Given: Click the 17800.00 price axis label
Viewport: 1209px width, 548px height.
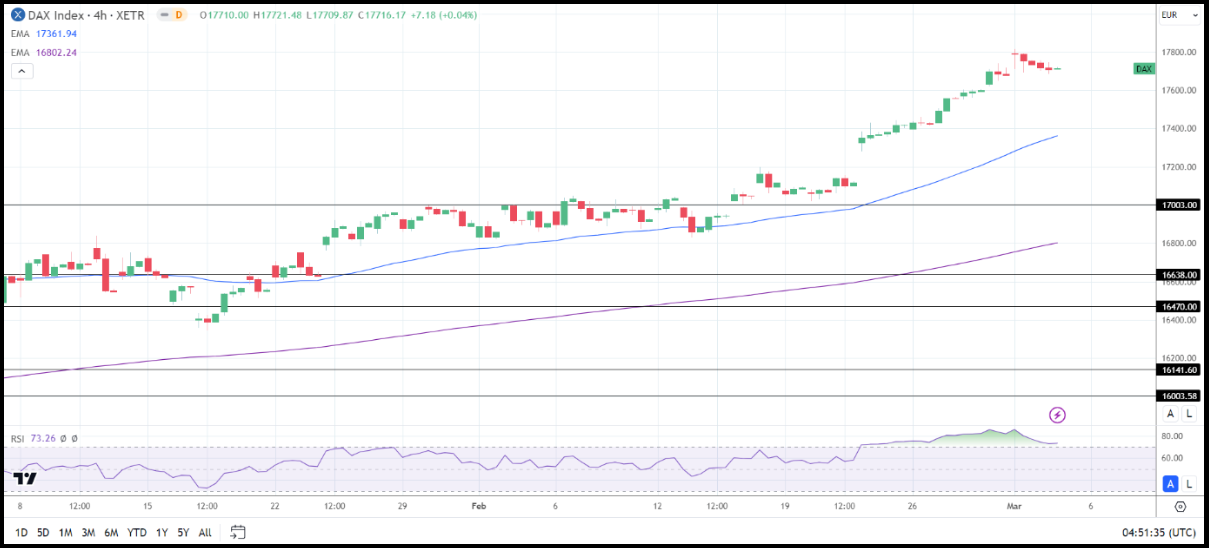Looking at the screenshot, I should pyautogui.click(x=1179, y=52).
